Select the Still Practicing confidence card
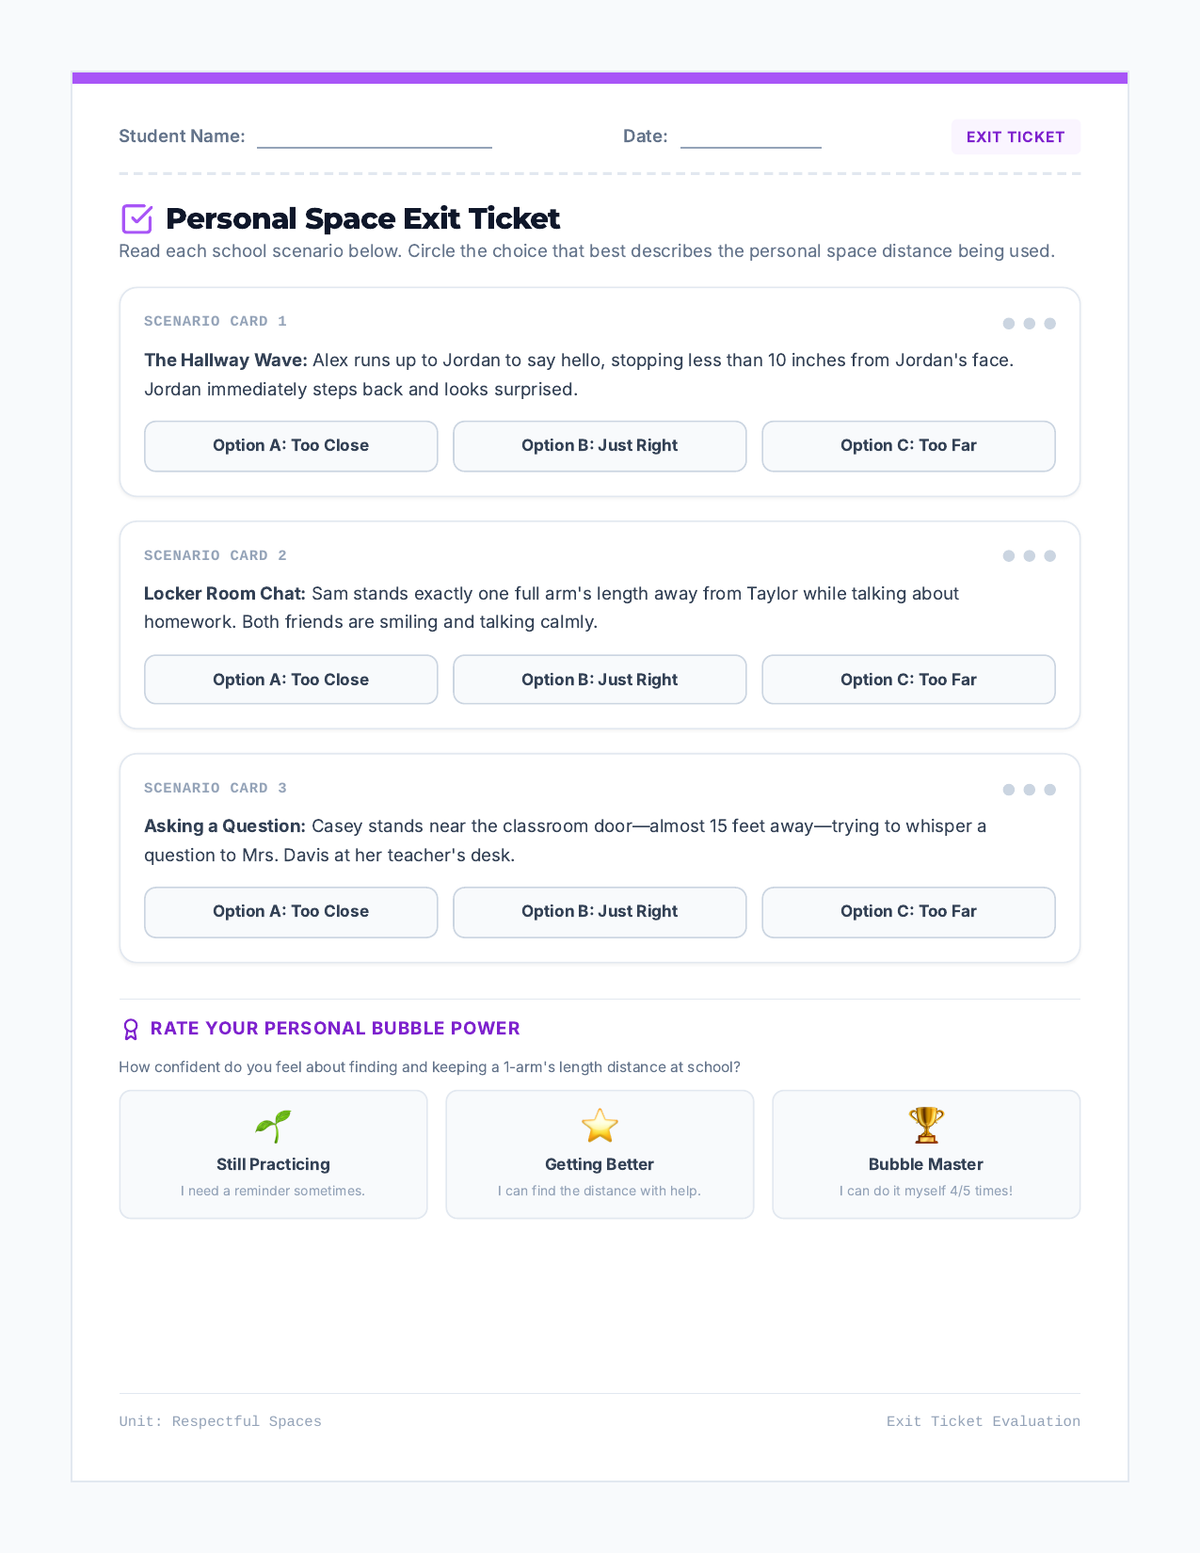 [273, 1155]
